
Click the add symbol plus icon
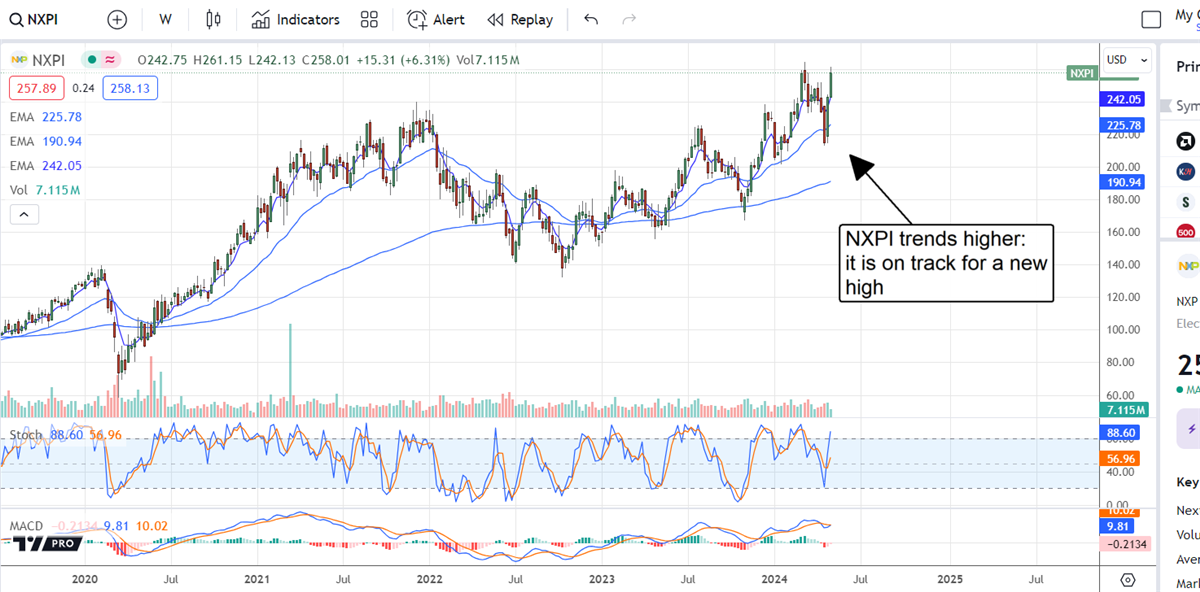coord(117,19)
